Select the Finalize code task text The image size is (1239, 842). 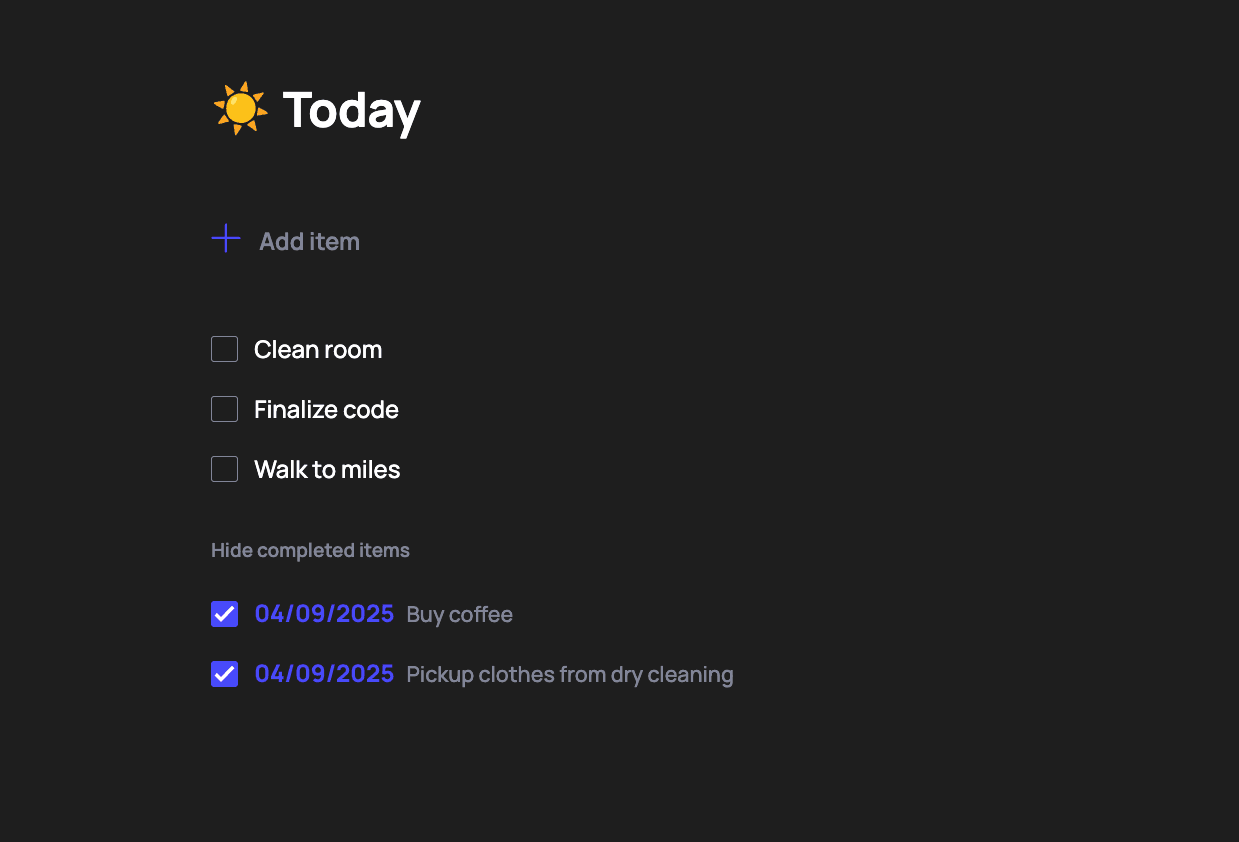point(326,409)
